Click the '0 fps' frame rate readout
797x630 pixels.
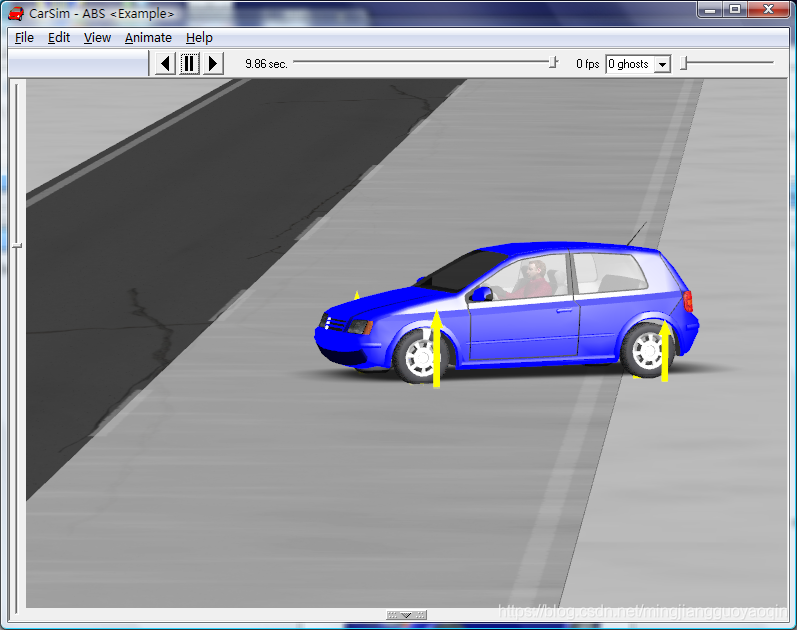[x=588, y=64]
